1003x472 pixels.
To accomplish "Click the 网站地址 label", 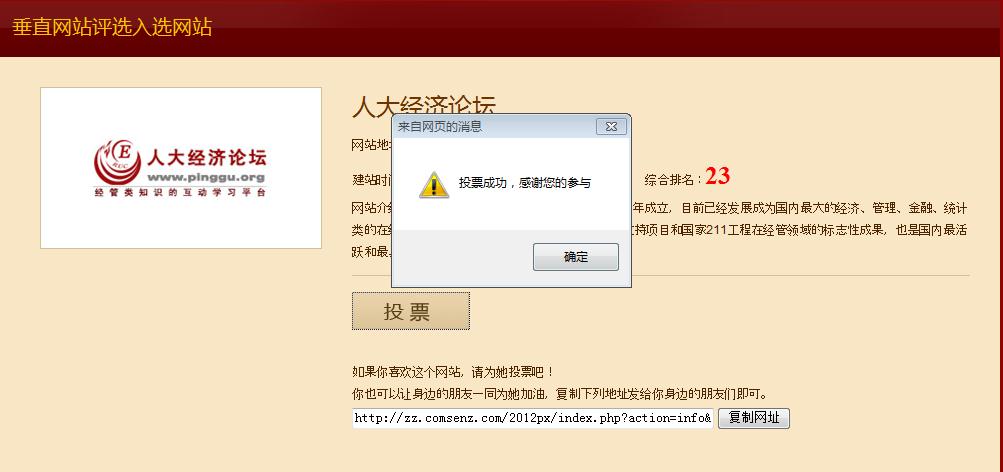I will click(x=372, y=145).
